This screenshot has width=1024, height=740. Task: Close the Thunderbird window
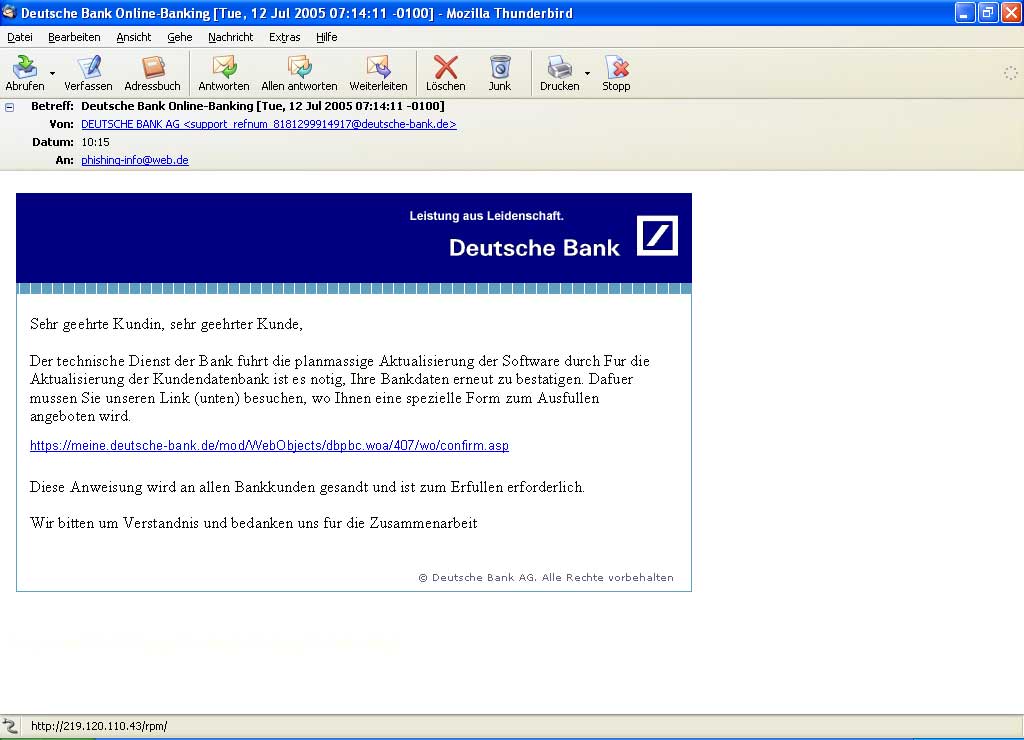tap(1011, 13)
